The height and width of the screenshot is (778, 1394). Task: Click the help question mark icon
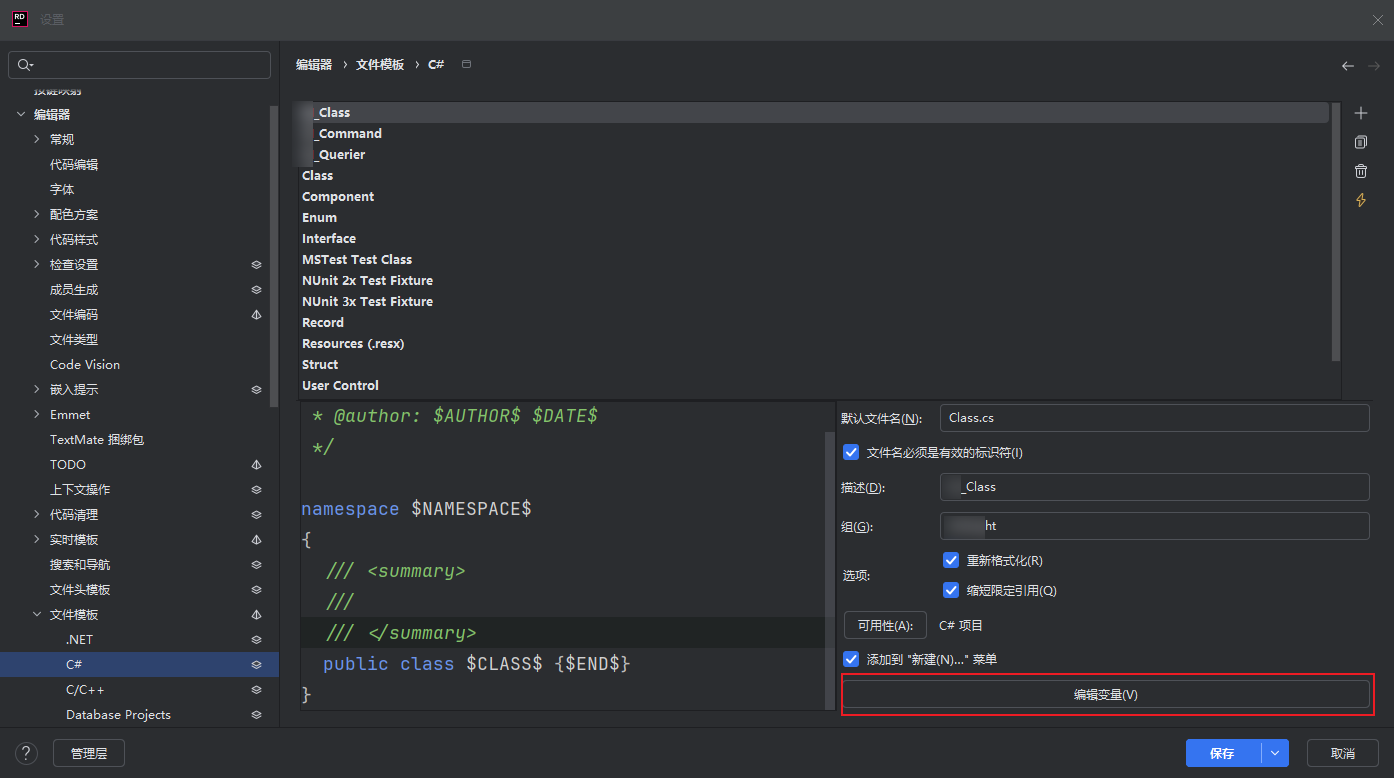[27, 753]
